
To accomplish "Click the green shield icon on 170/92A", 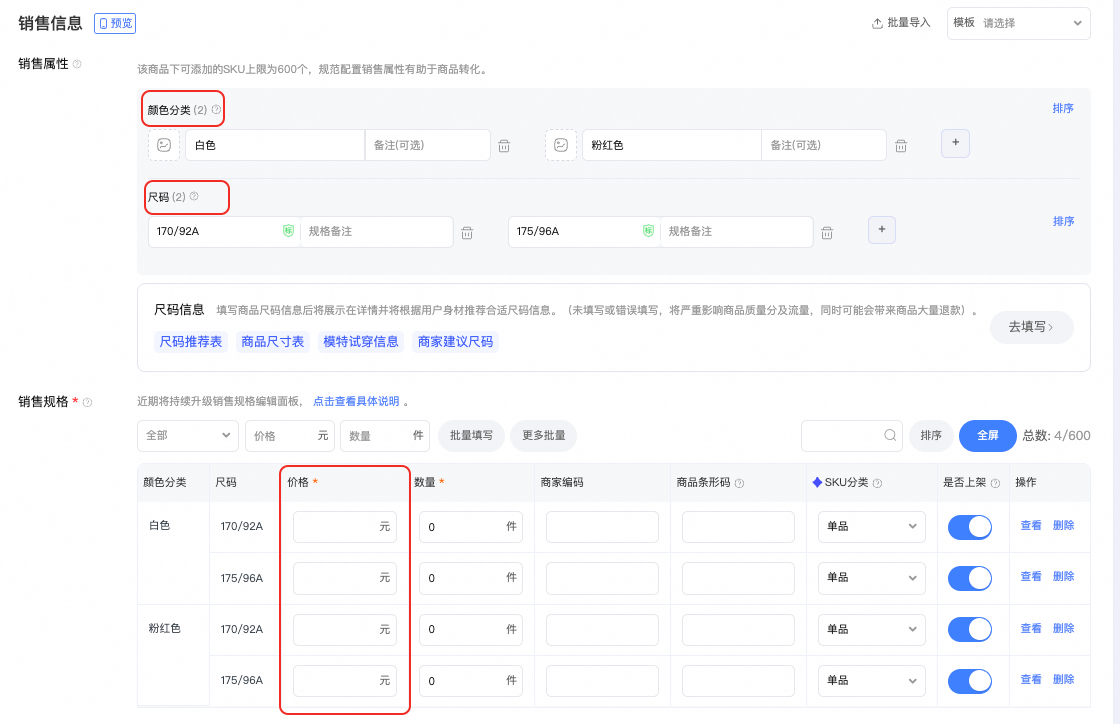I will [288, 231].
